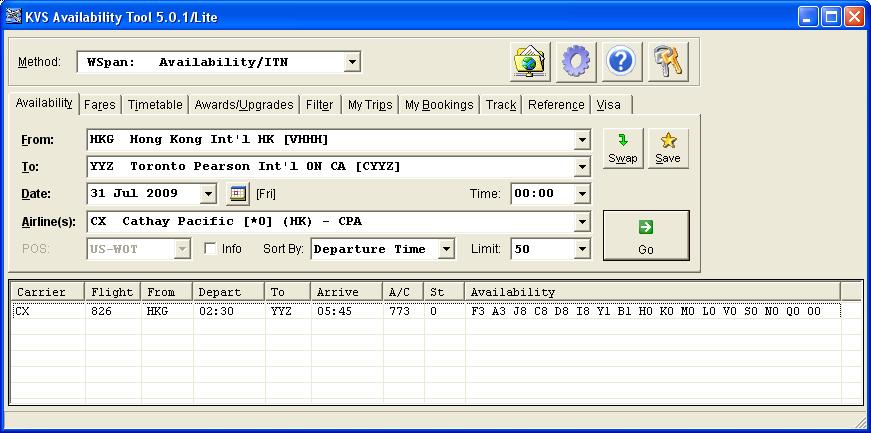Viewport: 871px width, 433px height.
Task: Click the KVS app icon in title bar
Action: click(14, 16)
